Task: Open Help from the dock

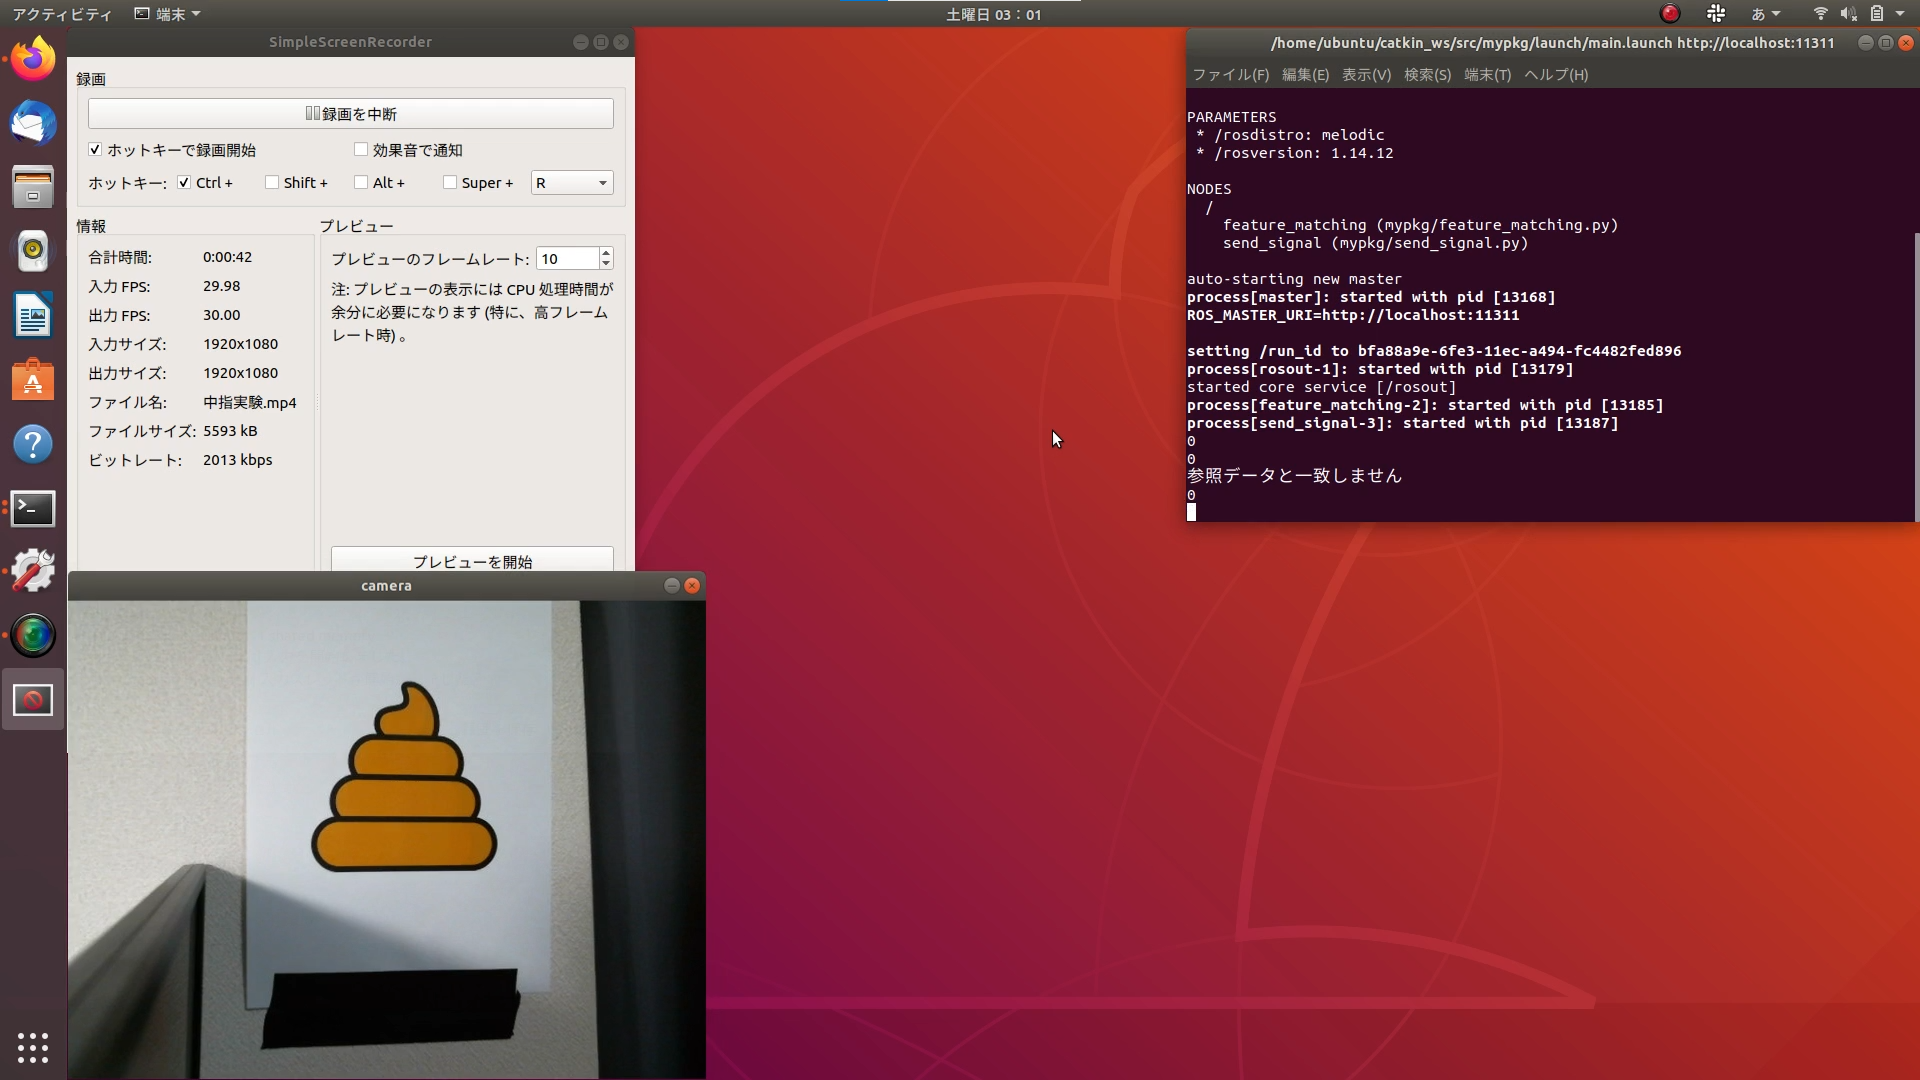Action: 33,444
